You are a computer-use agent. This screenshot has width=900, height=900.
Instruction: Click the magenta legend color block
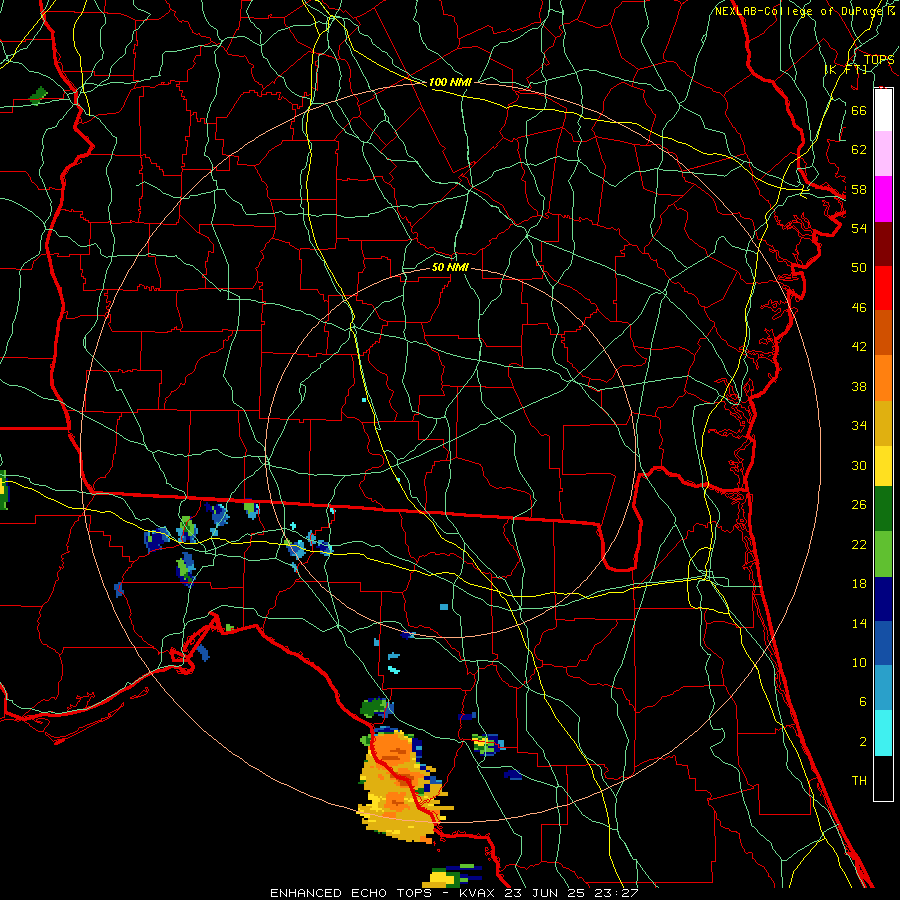coord(883,199)
